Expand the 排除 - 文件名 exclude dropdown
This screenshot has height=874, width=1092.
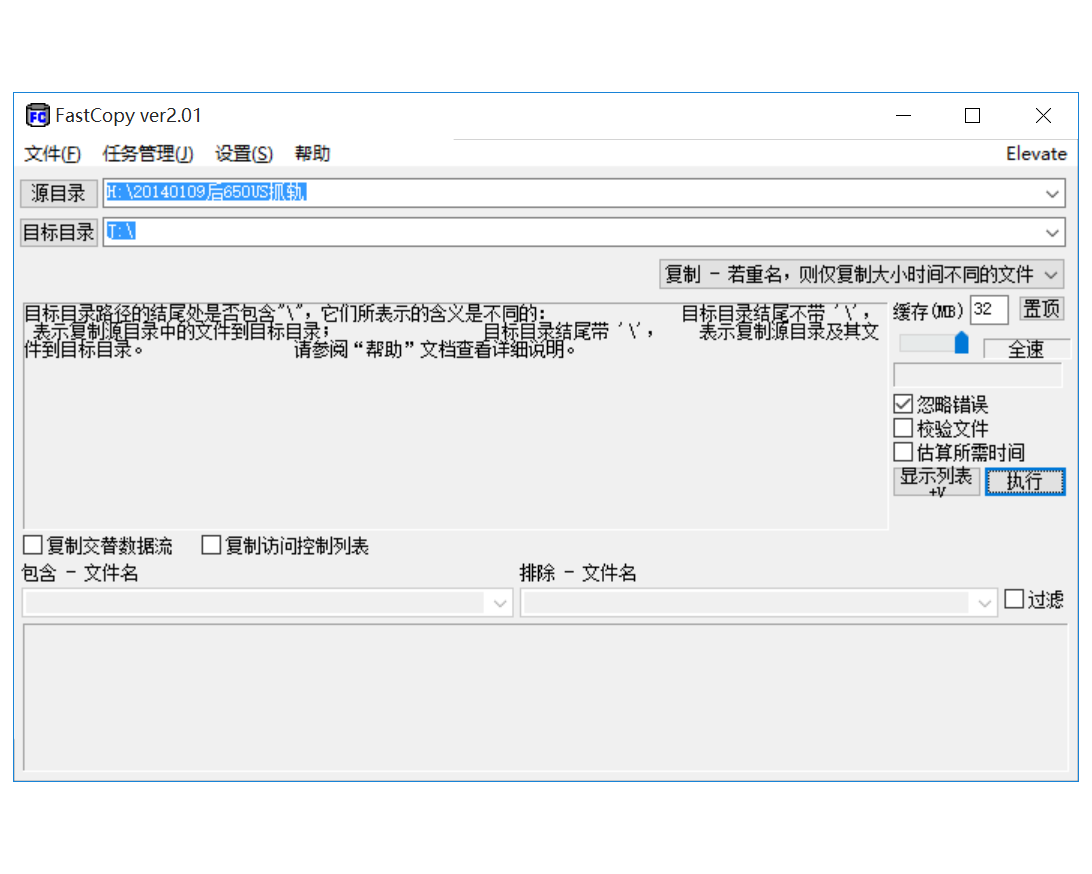[x=984, y=602]
